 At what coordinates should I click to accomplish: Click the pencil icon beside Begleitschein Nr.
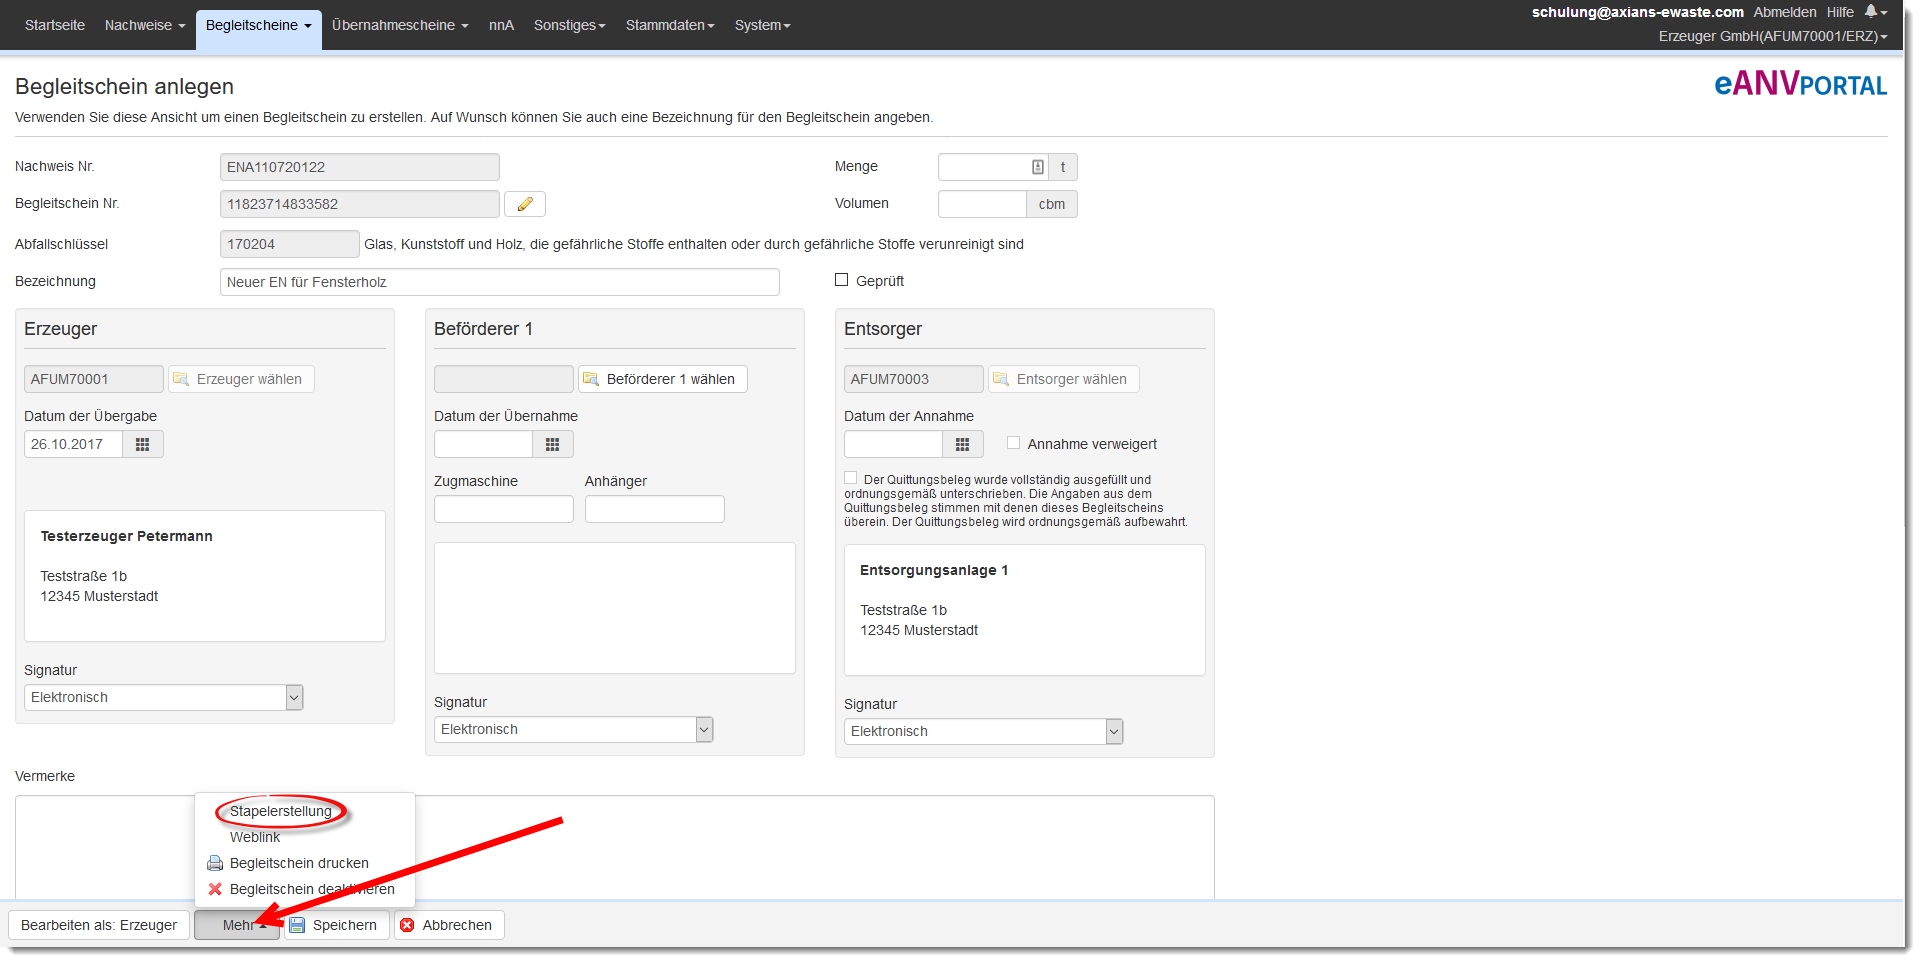click(525, 204)
